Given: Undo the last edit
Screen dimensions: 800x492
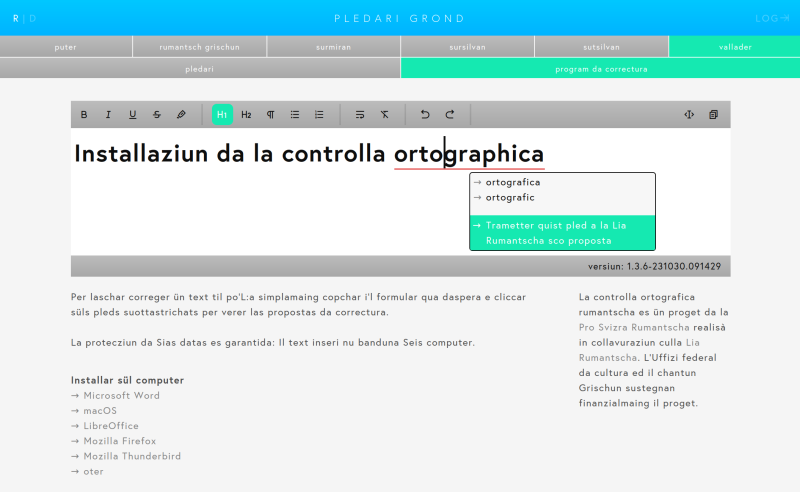Looking at the screenshot, I should (x=425, y=115).
